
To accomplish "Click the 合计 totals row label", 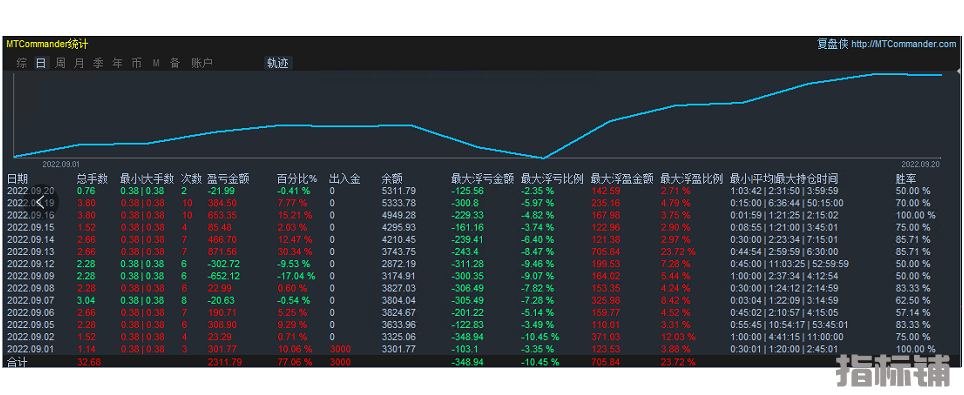I will 17,362.
